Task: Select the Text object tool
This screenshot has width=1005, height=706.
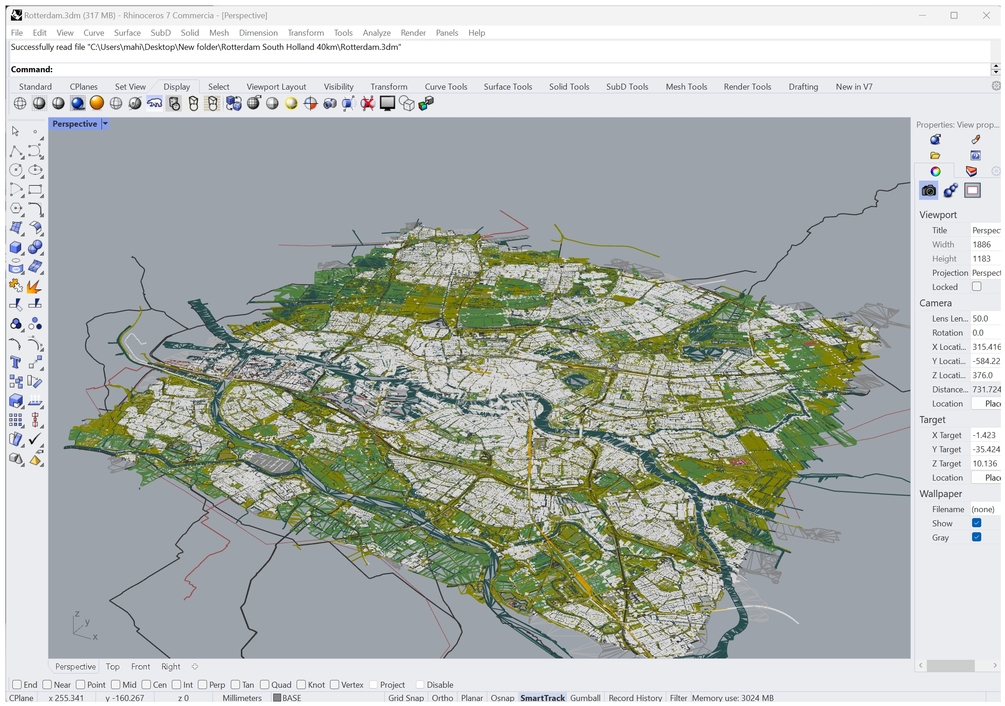Action: (x=16, y=362)
